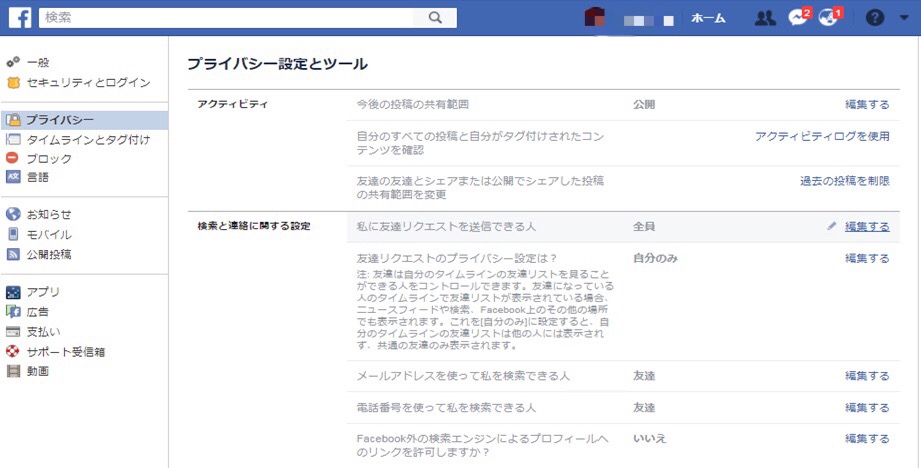Click the card icon beside 支払い
This screenshot has height=468, width=921.
click(x=13, y=332)
